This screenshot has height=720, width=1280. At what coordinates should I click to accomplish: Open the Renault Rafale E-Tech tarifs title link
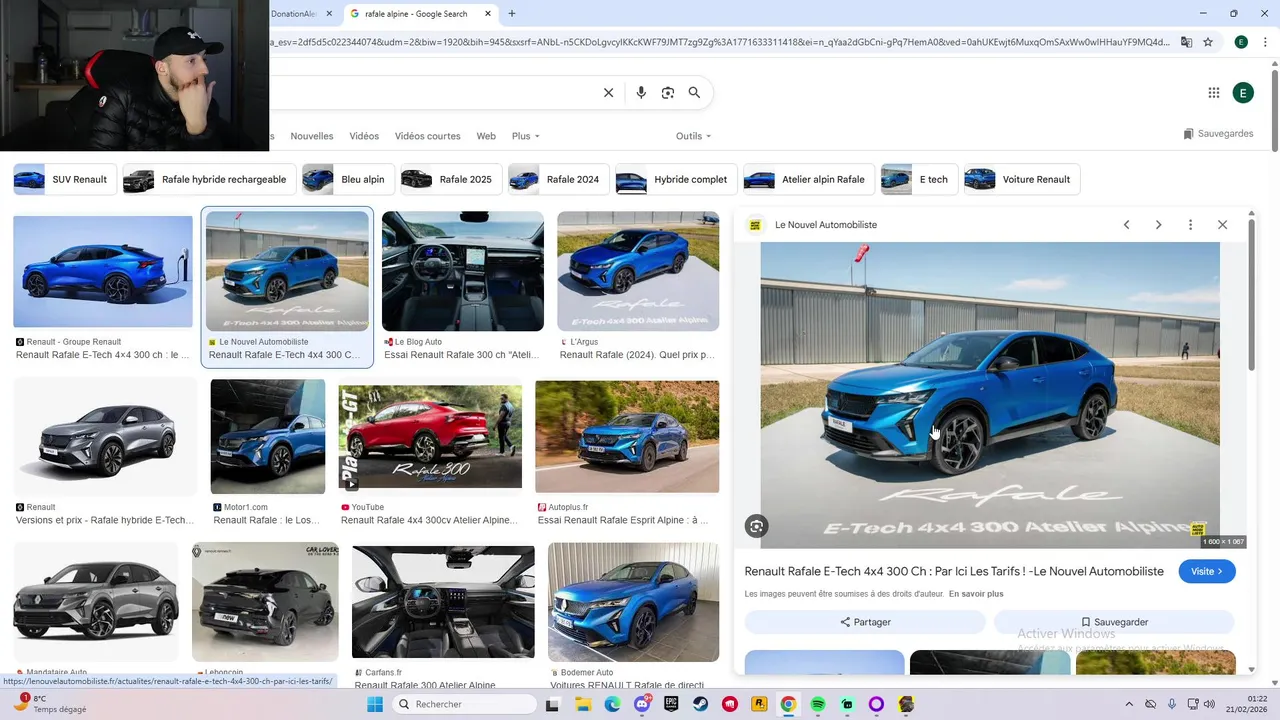[x=954, y=571]
